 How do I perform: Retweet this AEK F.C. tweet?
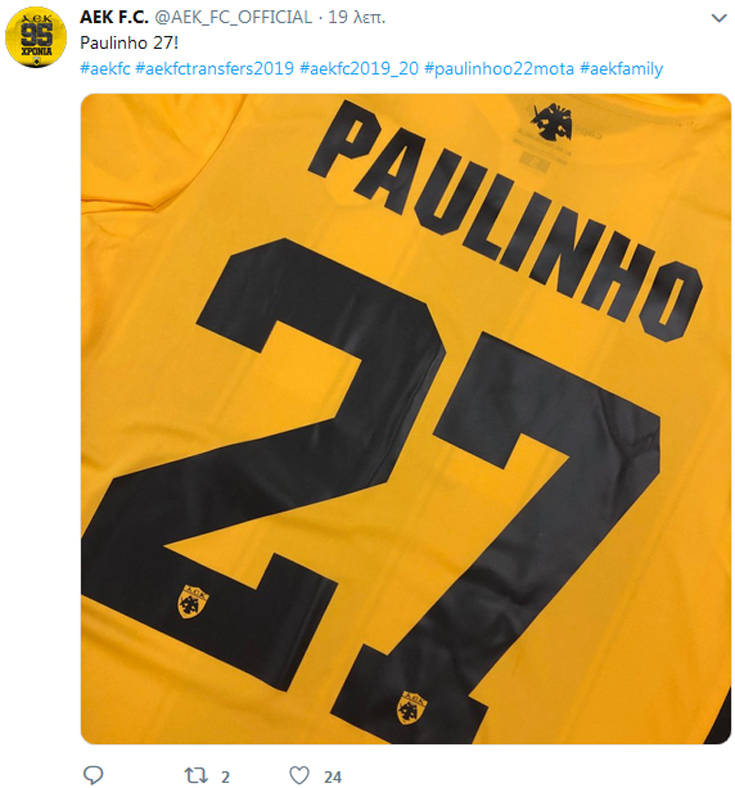pos(196,775)
